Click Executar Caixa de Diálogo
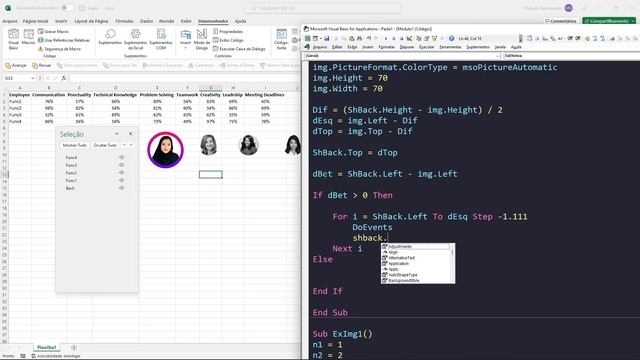 tap(239, 49)
